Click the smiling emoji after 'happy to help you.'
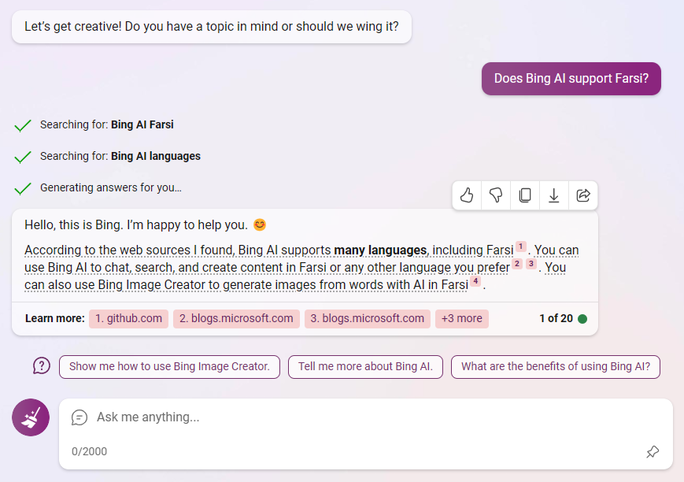 [260, 225]
